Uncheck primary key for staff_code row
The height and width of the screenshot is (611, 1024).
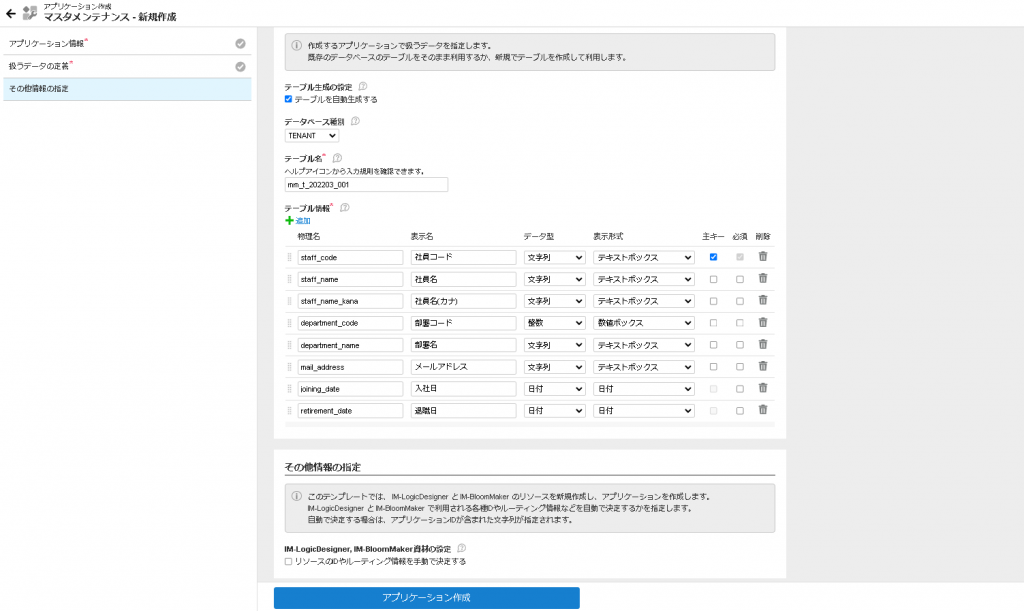coord(713,257)
